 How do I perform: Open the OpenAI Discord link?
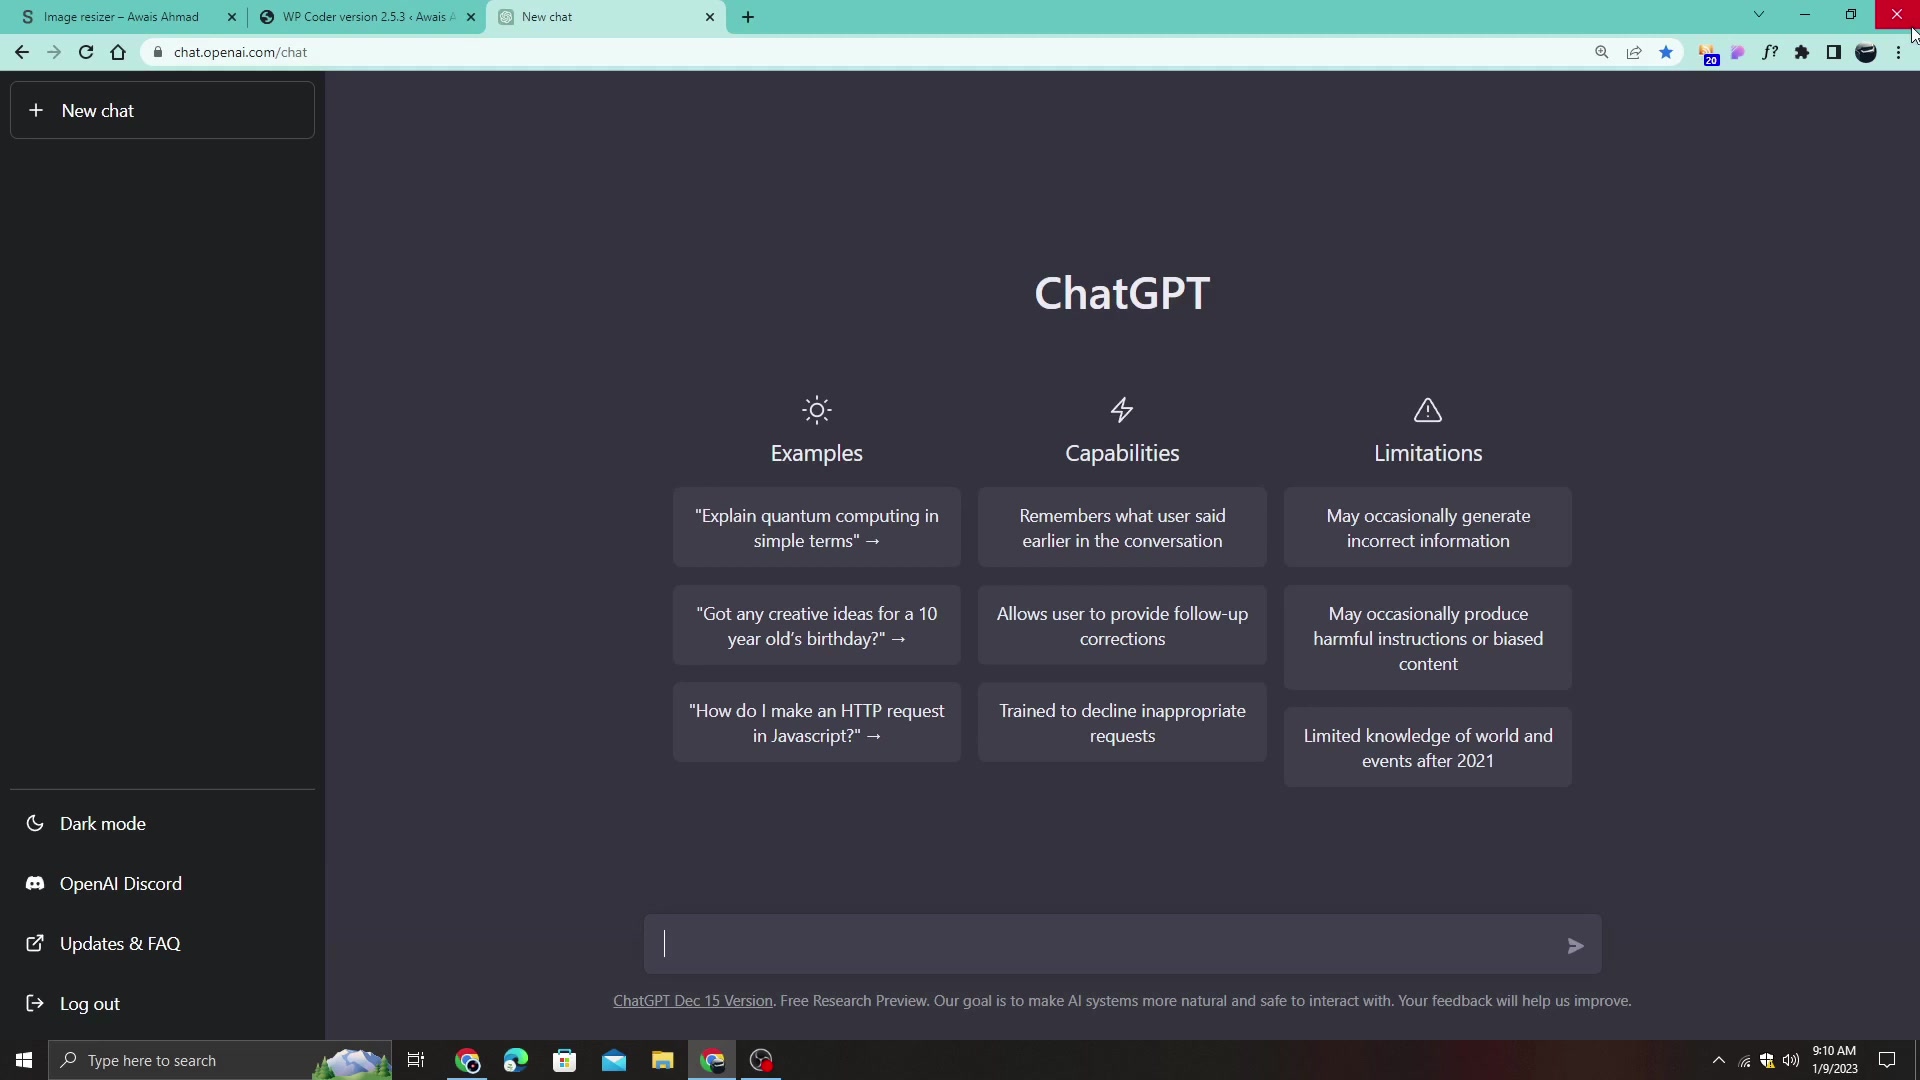[x=162, y=884]
